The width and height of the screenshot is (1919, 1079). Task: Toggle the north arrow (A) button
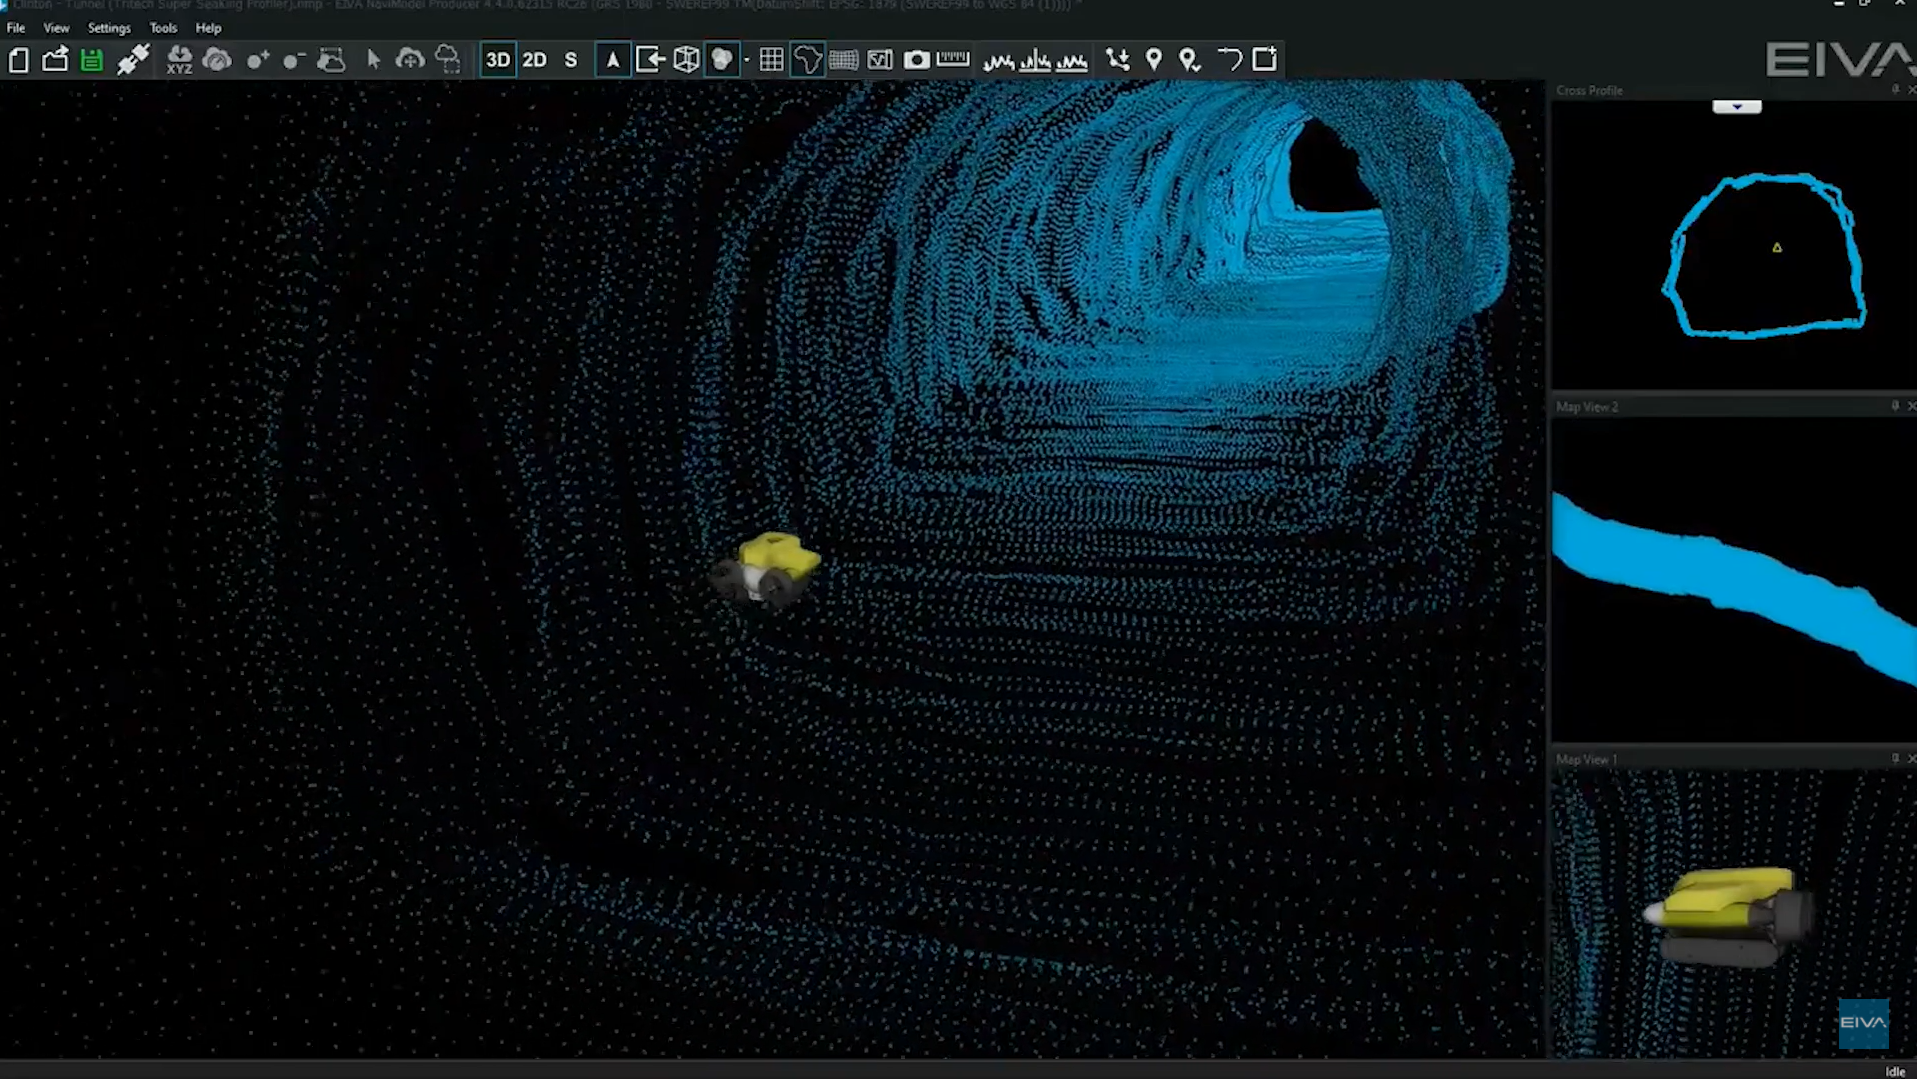pyautogui.click(x=613, y=60)
